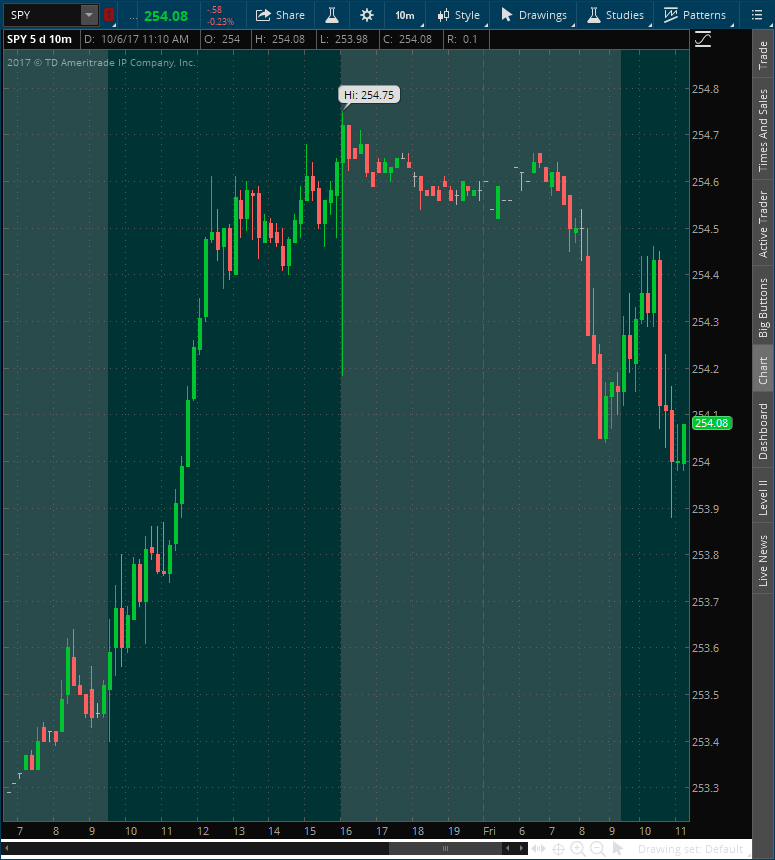Viewport: 775px width, 860px height.
Task: Click the SPY 5 d 10m chart label
Action: tap(39, 39)
